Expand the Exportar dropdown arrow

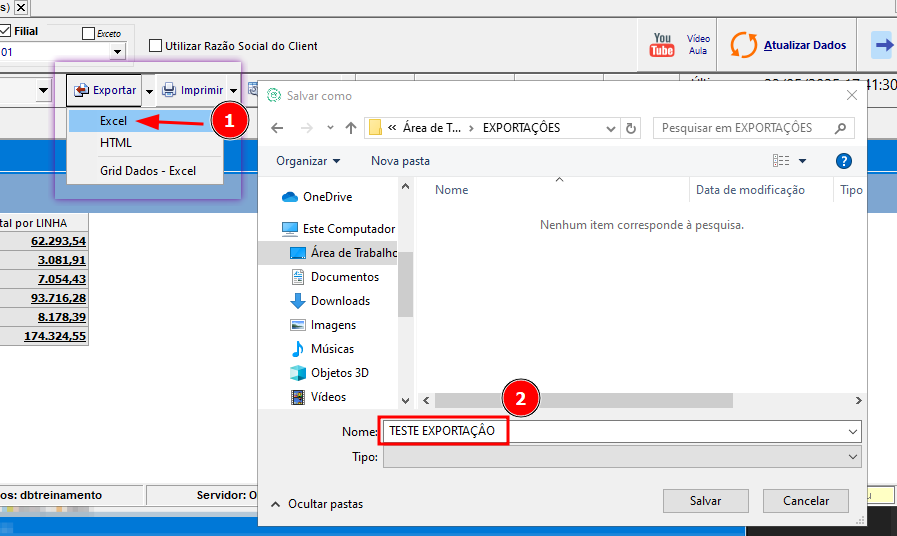tap(149, 90)
